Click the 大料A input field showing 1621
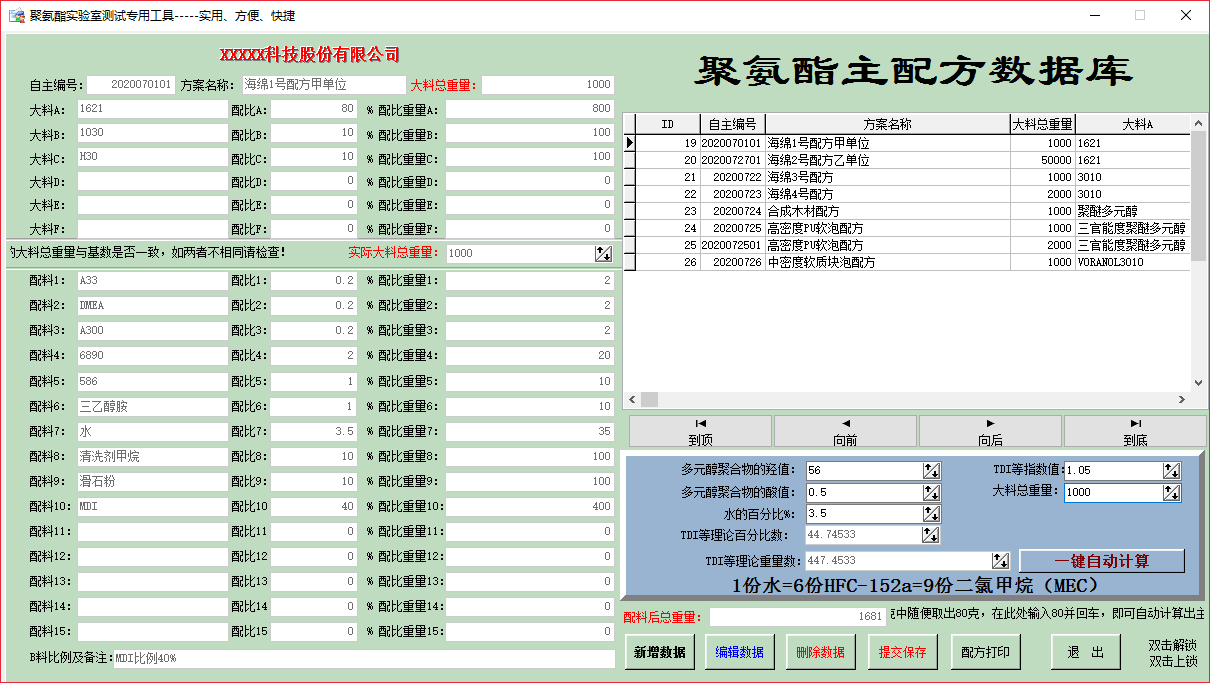This screenshot has width=1210, height=683. point(152,109)
